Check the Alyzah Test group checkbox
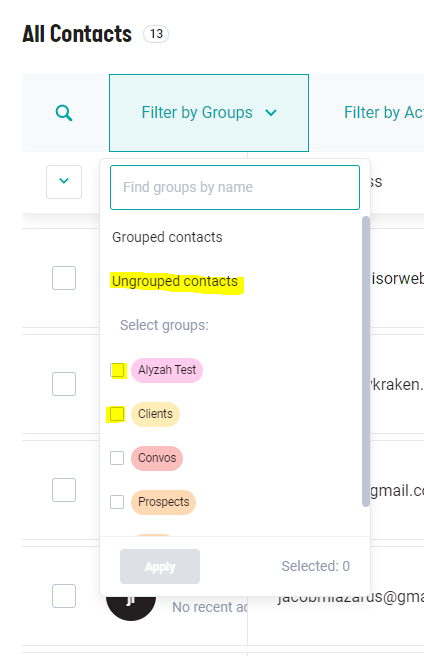This screenshot has height=656, width=424. (x=117, y=370)
